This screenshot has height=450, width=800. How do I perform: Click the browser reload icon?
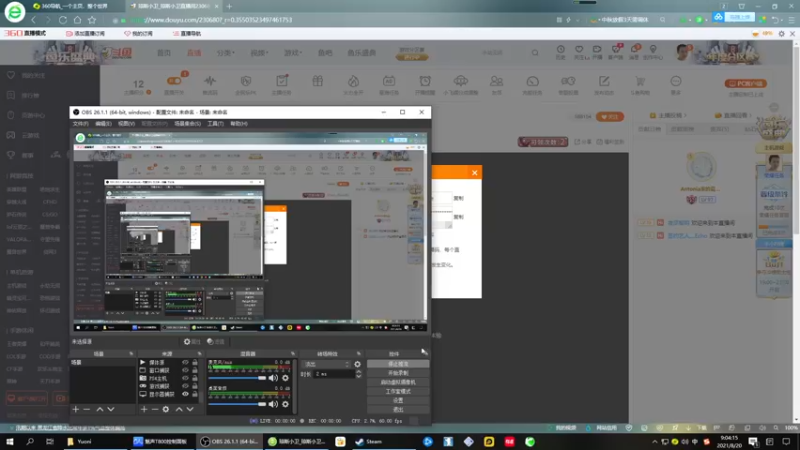[63, 20]
